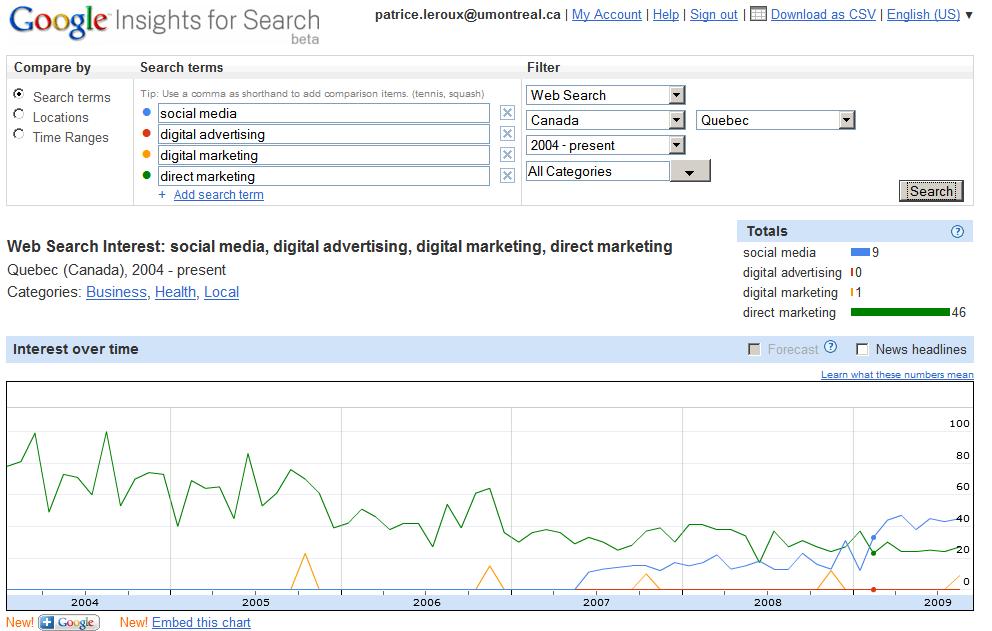Click the Search button

[931, 191]
